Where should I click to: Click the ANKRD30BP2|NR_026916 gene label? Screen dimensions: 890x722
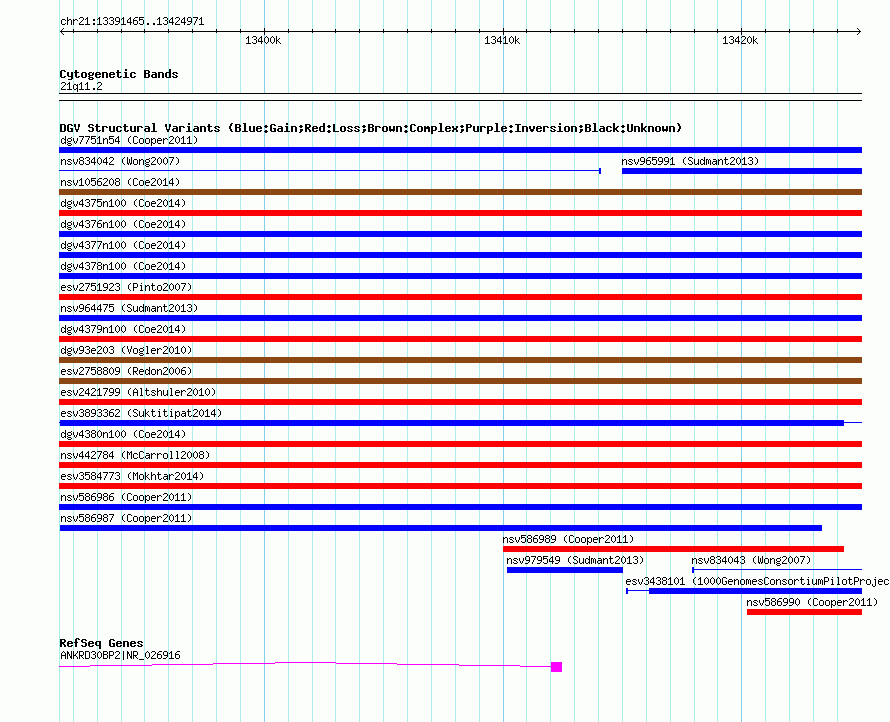click(120, 655)
